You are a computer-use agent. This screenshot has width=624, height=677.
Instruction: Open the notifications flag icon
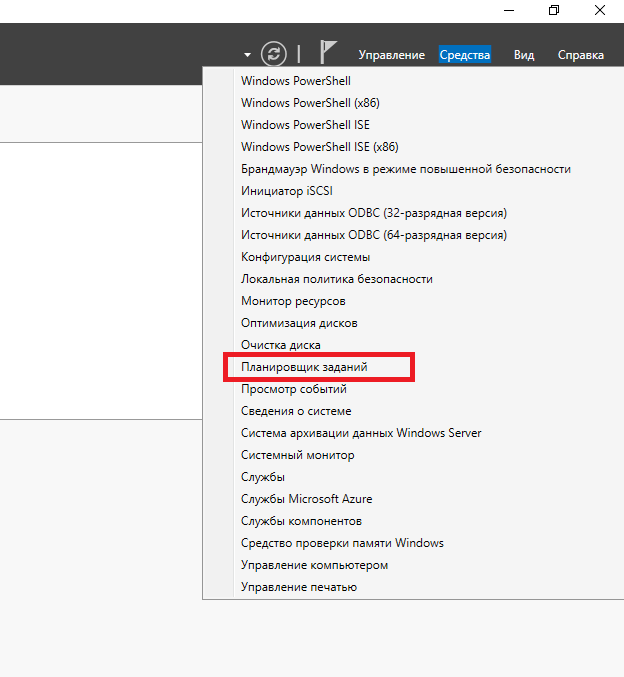(x=328, y=53)
